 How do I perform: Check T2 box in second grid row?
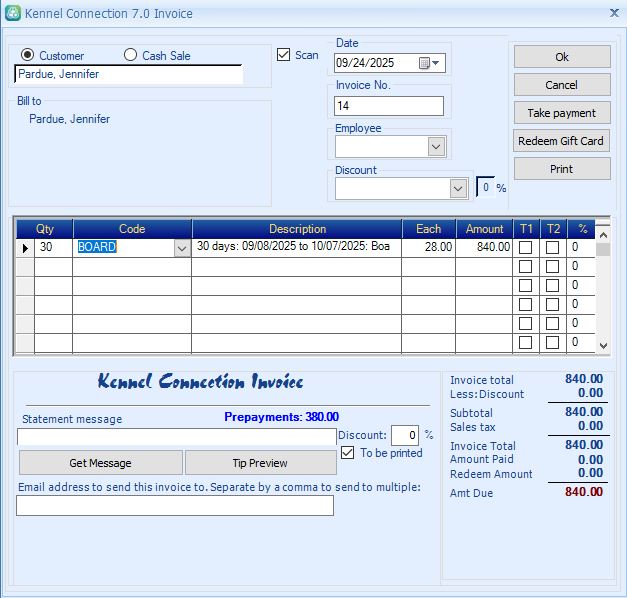point(552,266)
